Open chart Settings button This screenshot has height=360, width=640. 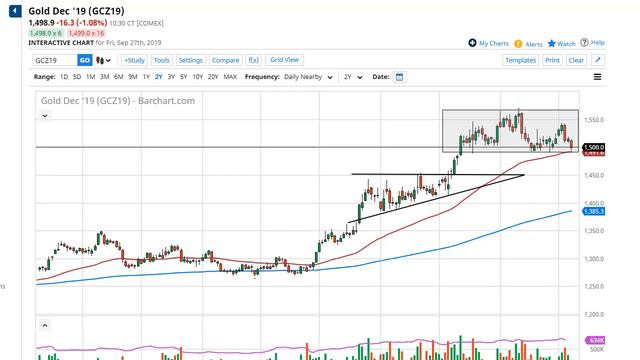[191, 60]
